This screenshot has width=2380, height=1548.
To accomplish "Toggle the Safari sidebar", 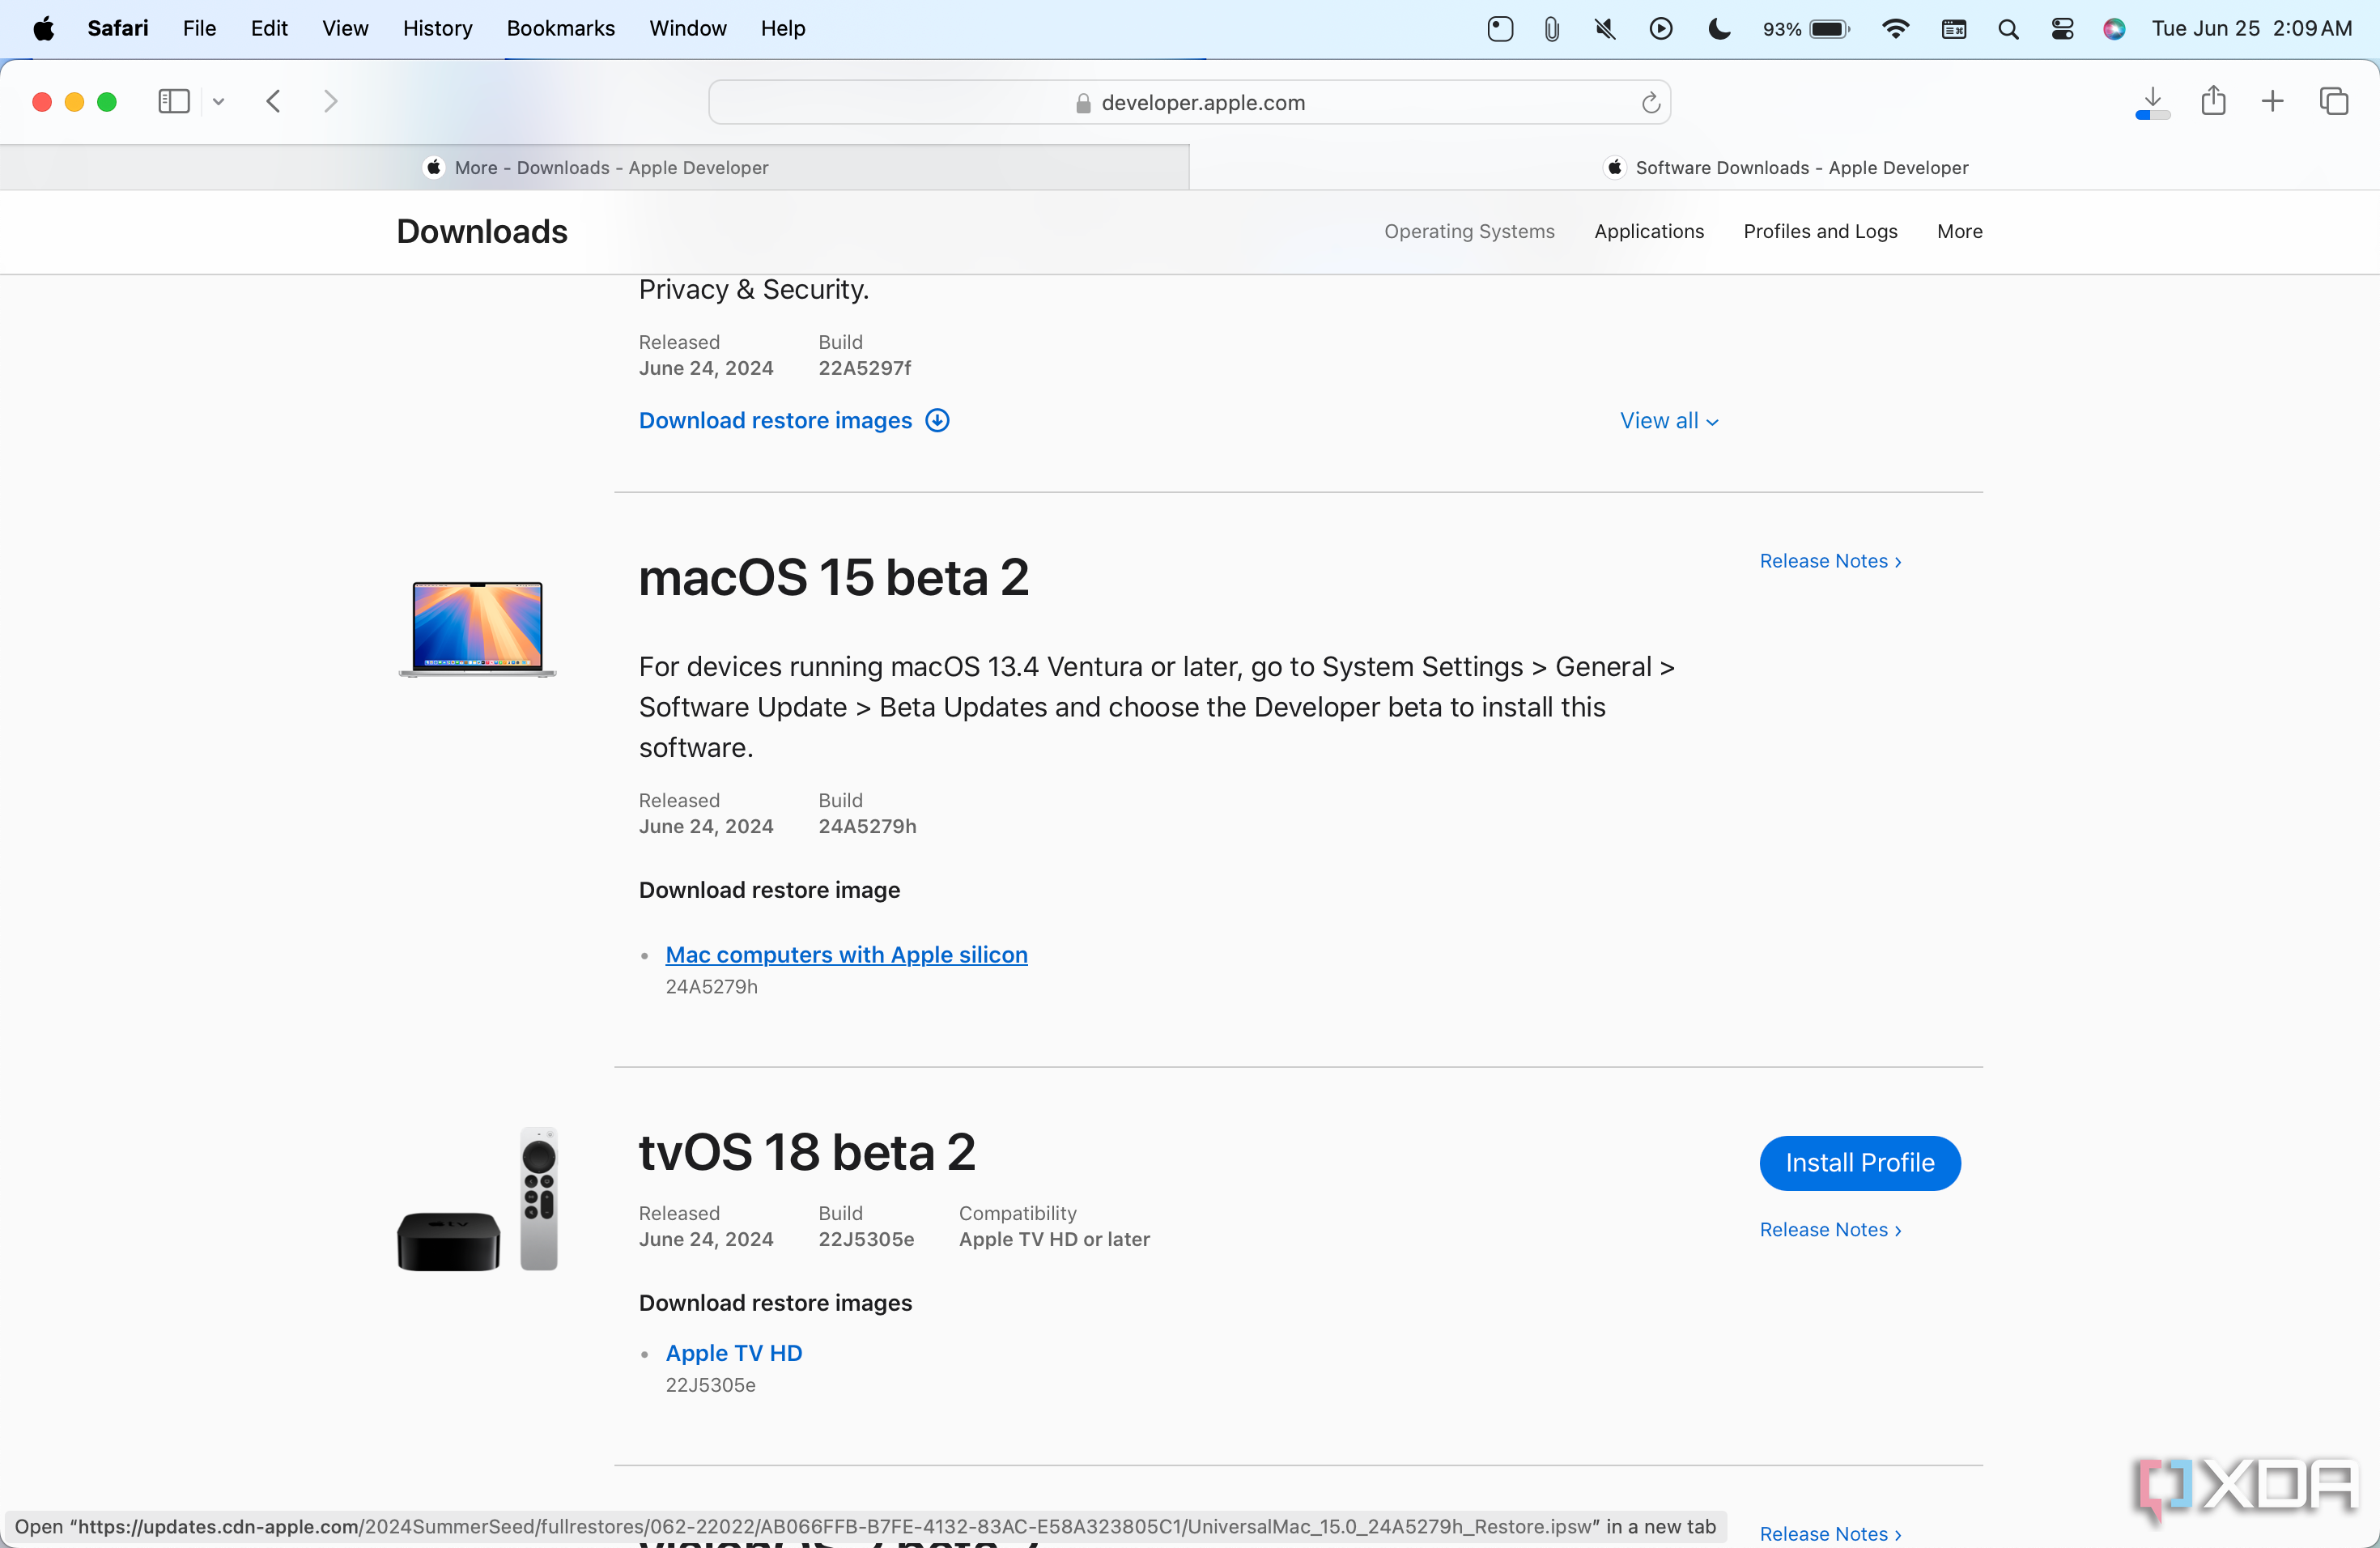I will [x=174, y=101].
